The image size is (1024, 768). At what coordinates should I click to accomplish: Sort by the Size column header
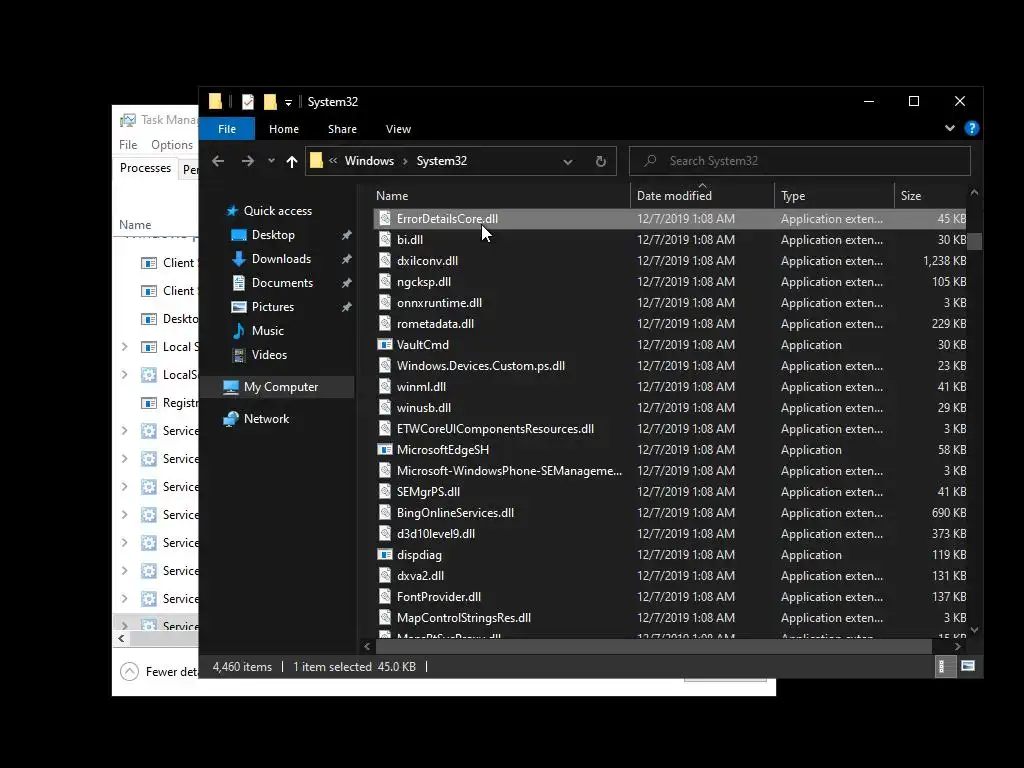click(x=930, y=195)
